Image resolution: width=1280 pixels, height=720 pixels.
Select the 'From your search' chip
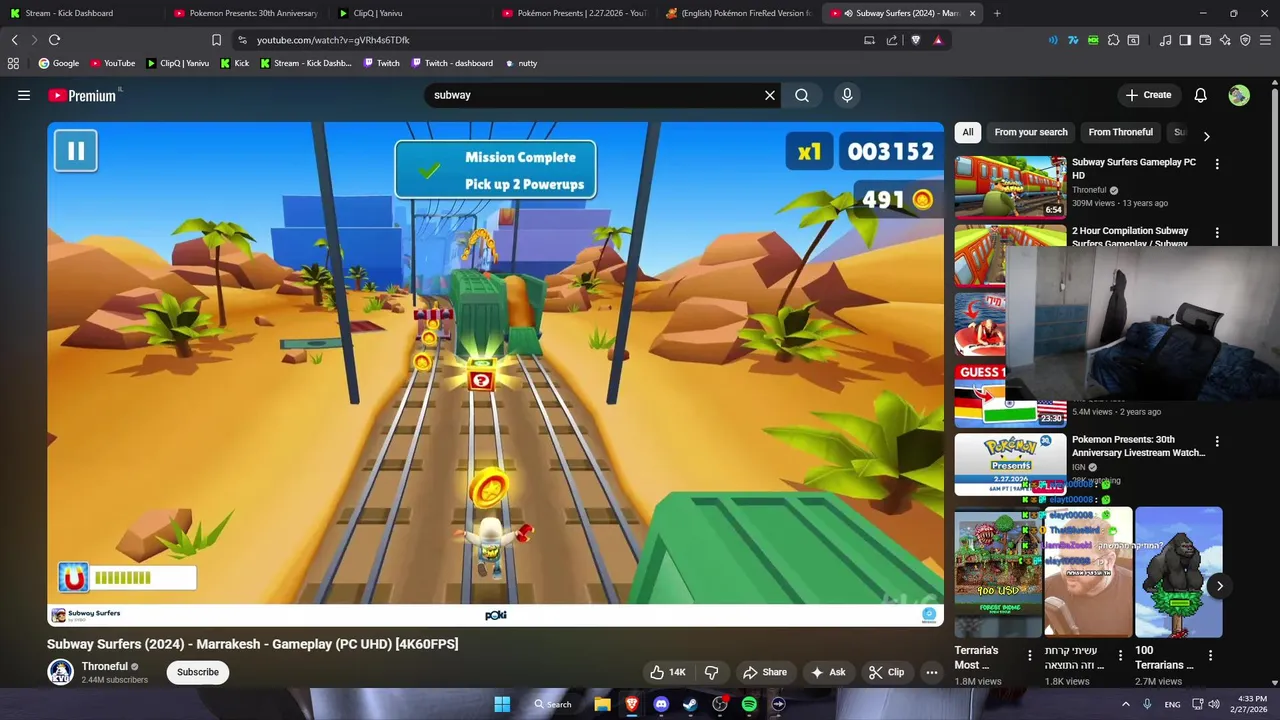[1031, 132]
